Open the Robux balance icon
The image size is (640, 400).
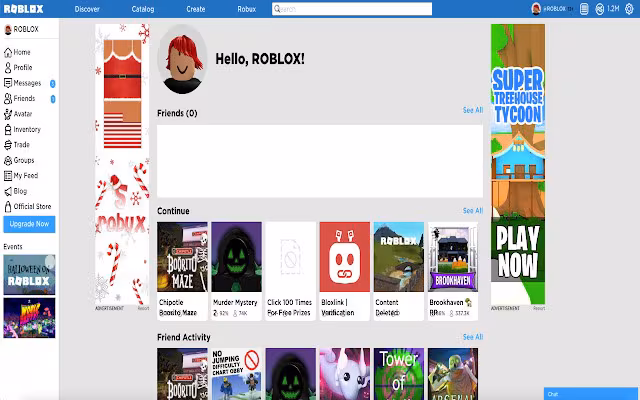pos(599,9)
